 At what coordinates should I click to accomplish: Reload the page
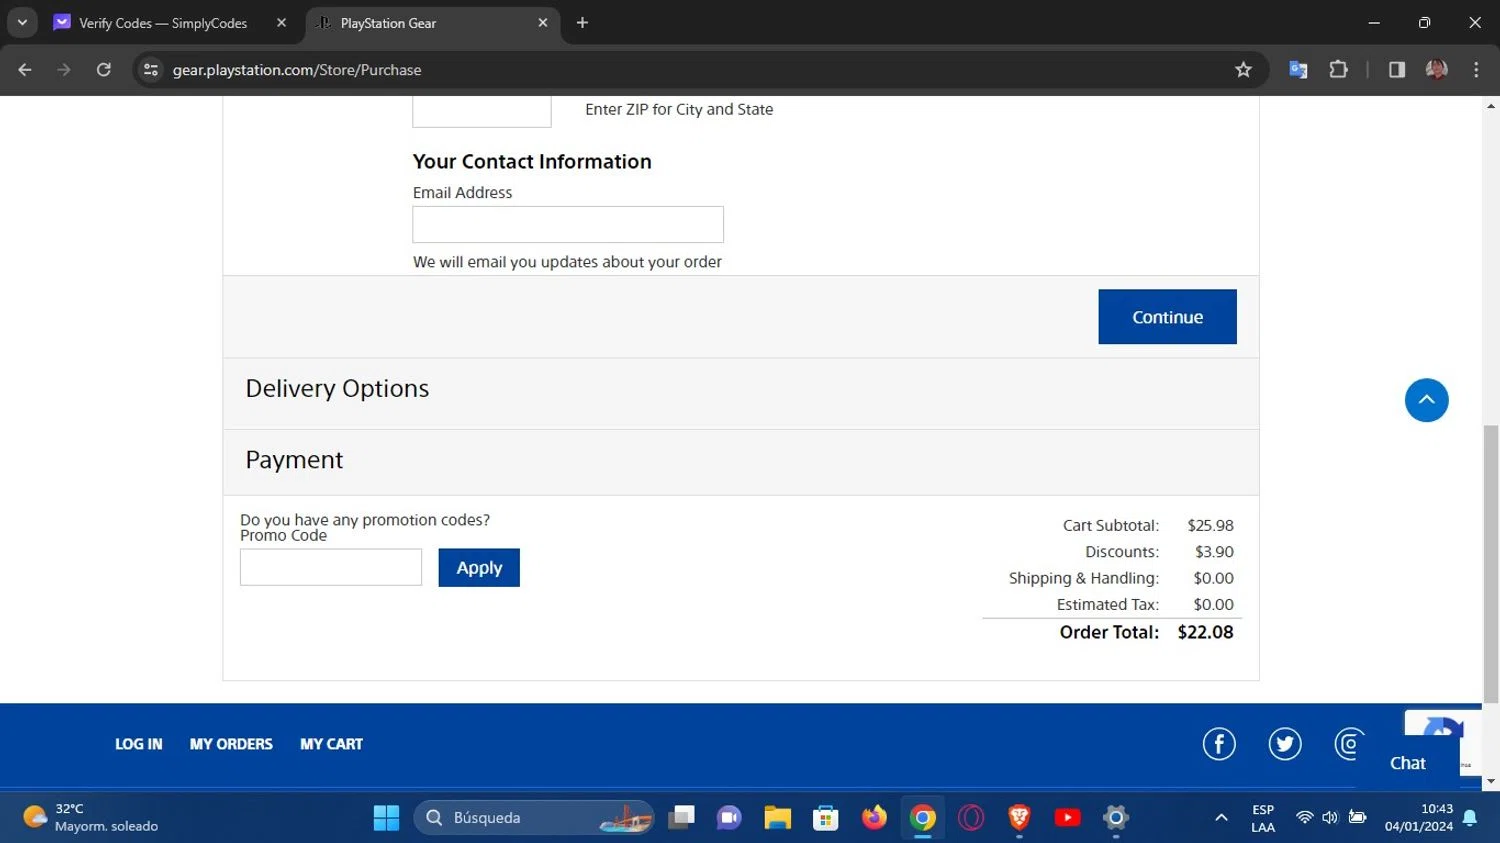pos(103,70)
